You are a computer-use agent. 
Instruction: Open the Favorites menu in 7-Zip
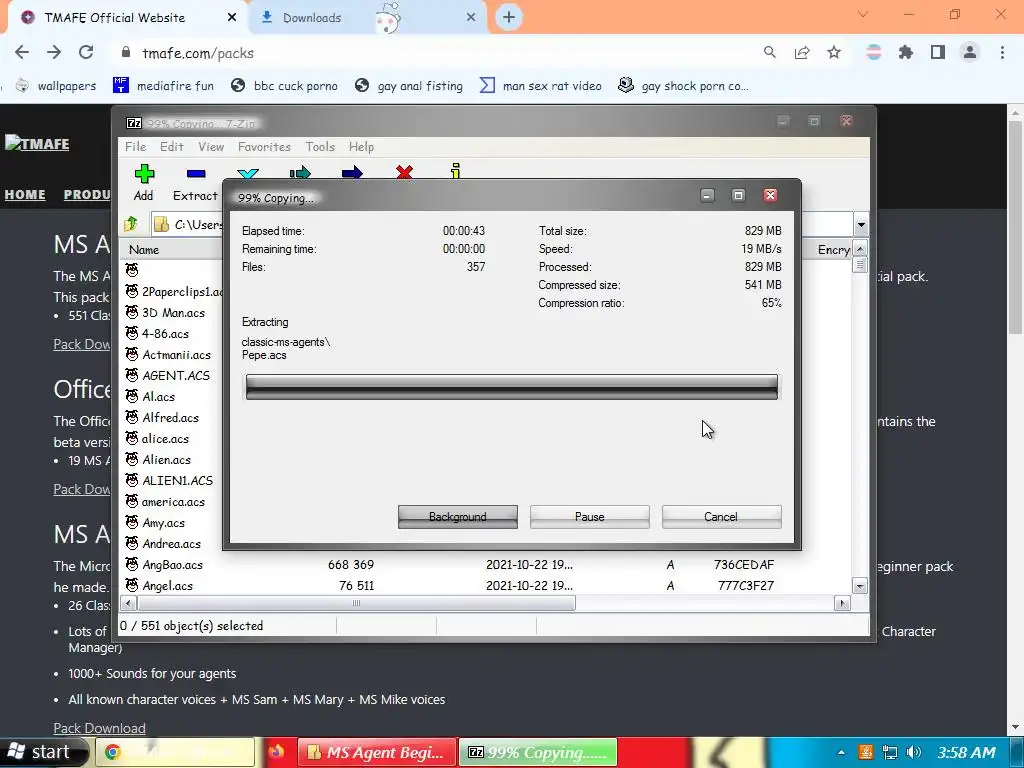coord(264,147)
